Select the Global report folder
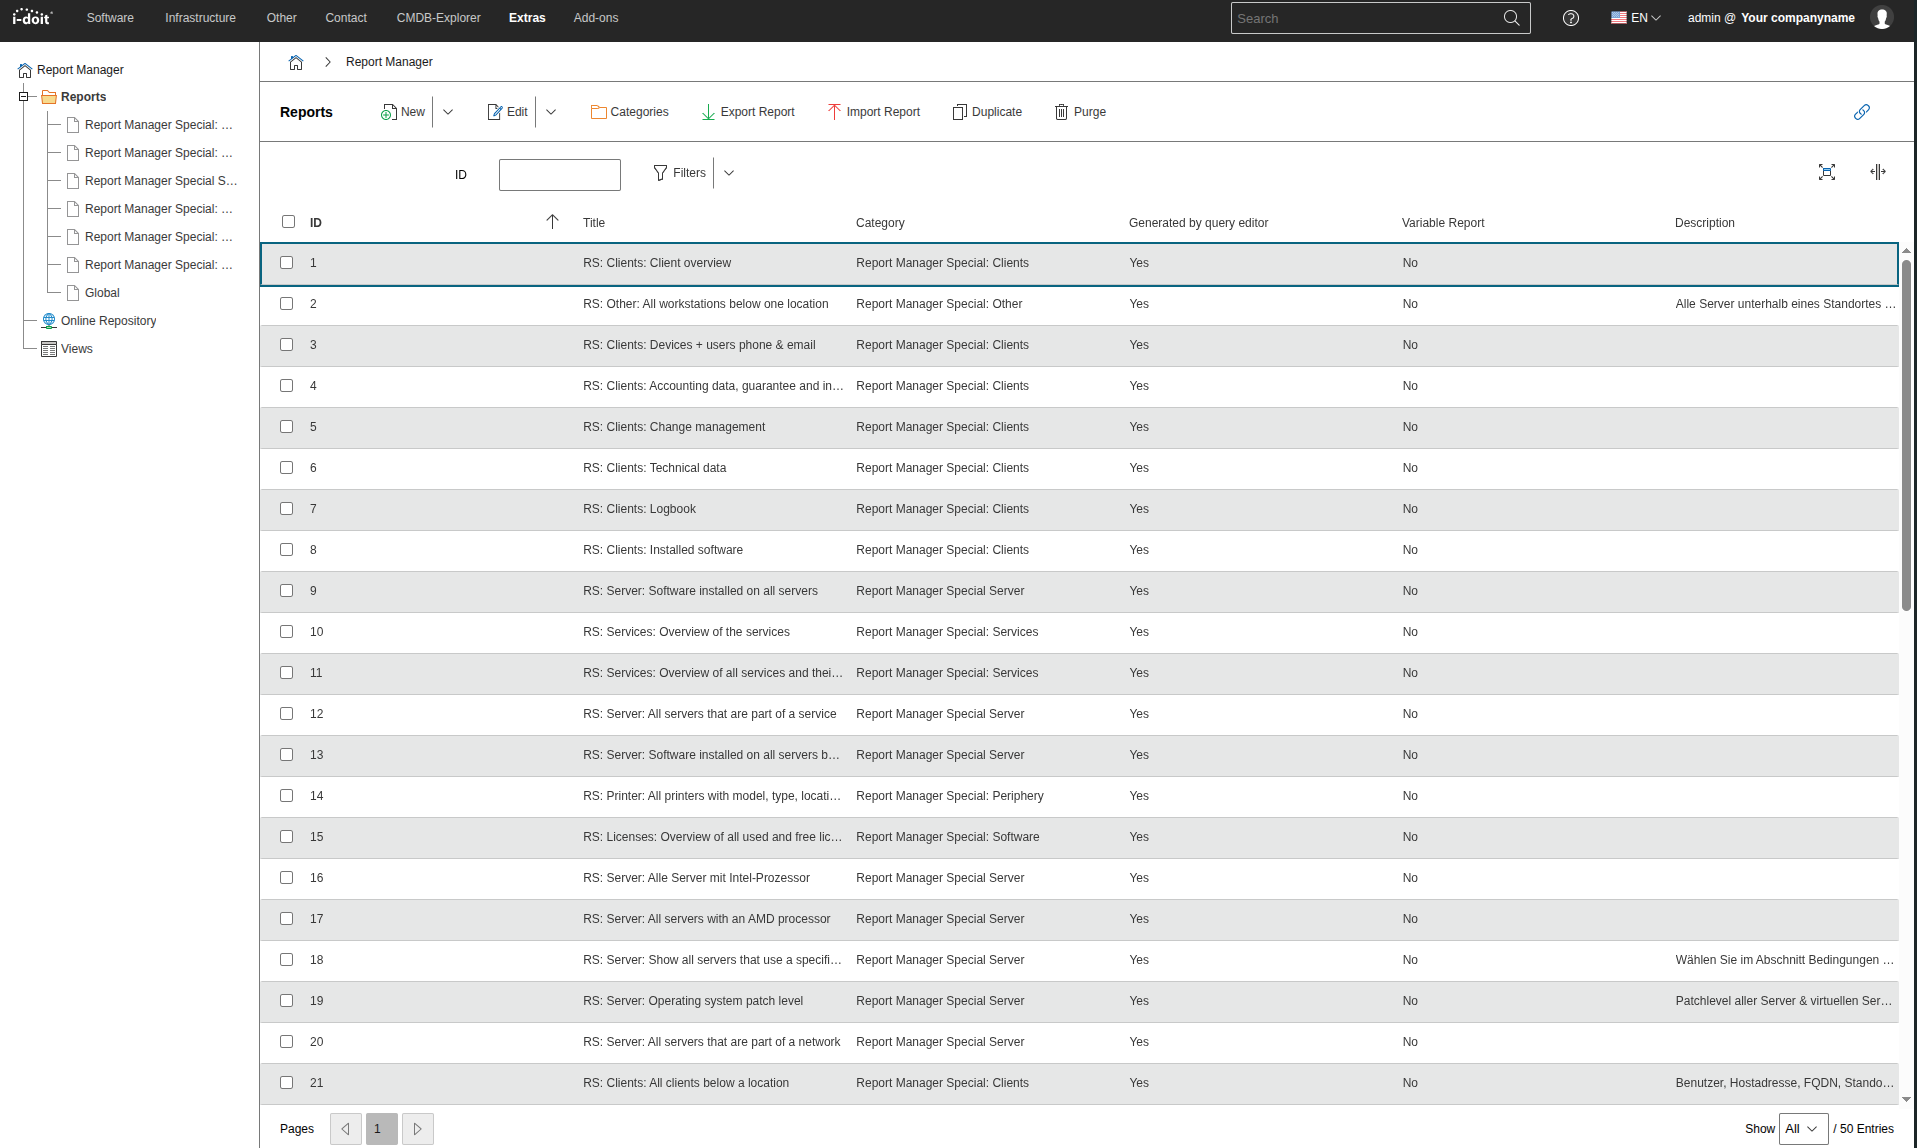This screenshot has height=1148, width=1917. coord(102,293)
